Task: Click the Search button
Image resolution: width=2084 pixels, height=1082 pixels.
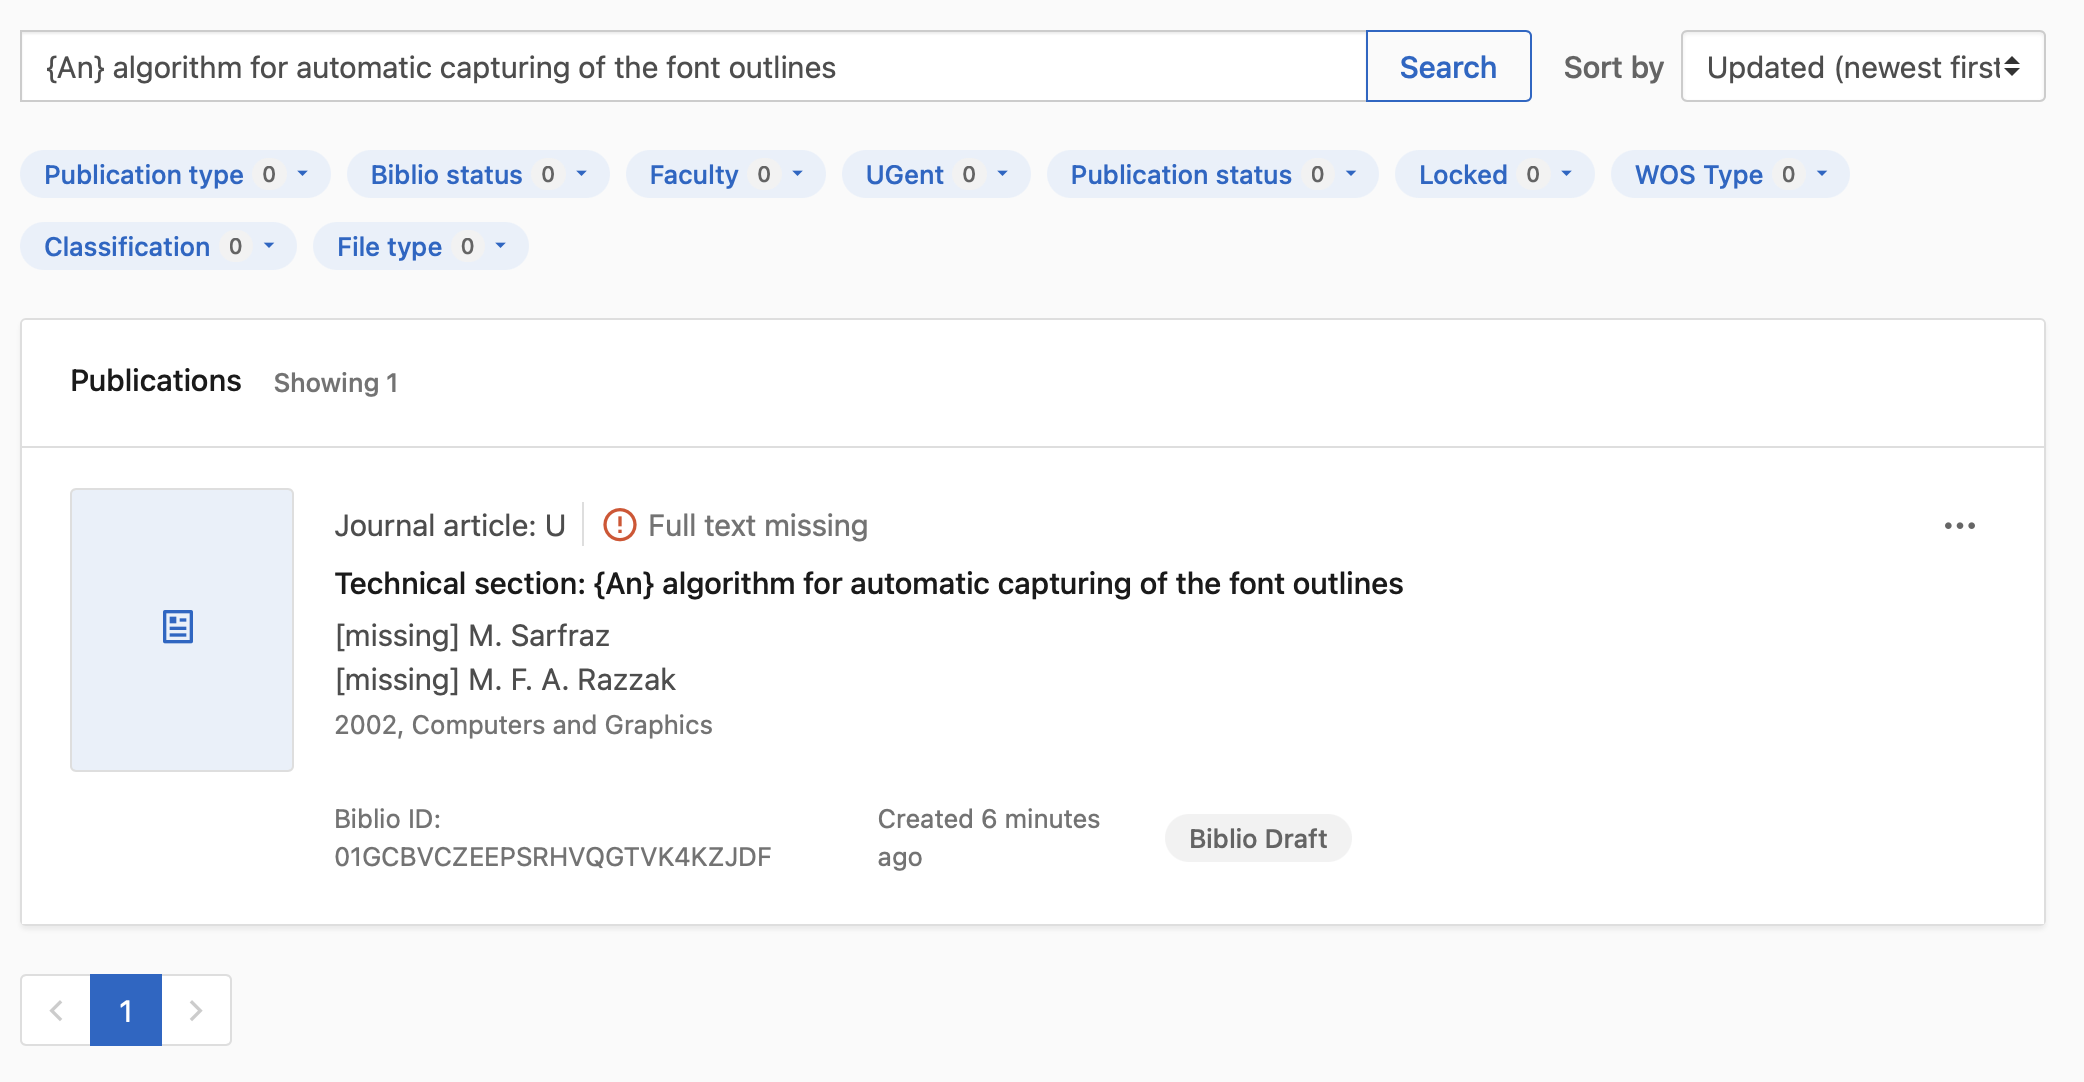Action: click(1448, 66)
